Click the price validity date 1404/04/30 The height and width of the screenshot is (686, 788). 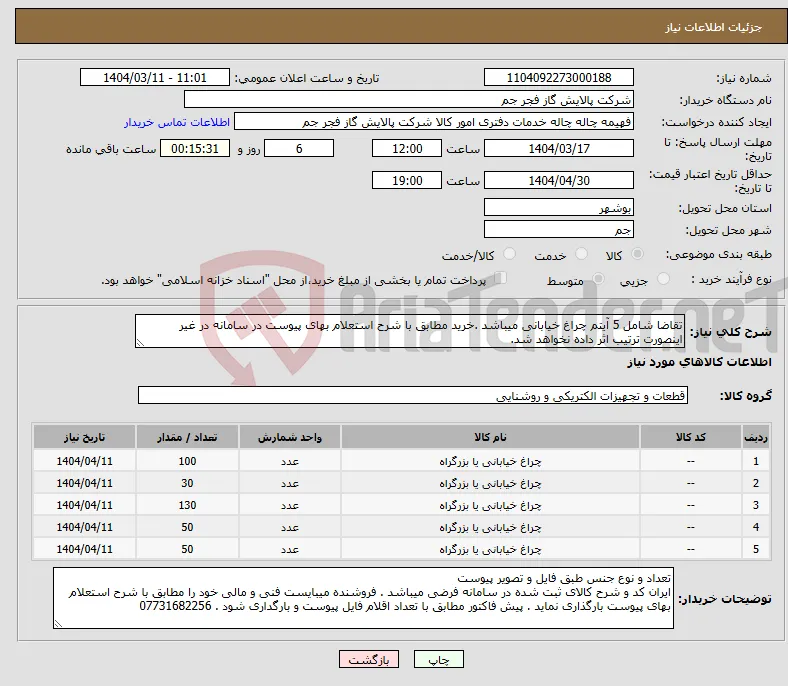click(558, 180)
